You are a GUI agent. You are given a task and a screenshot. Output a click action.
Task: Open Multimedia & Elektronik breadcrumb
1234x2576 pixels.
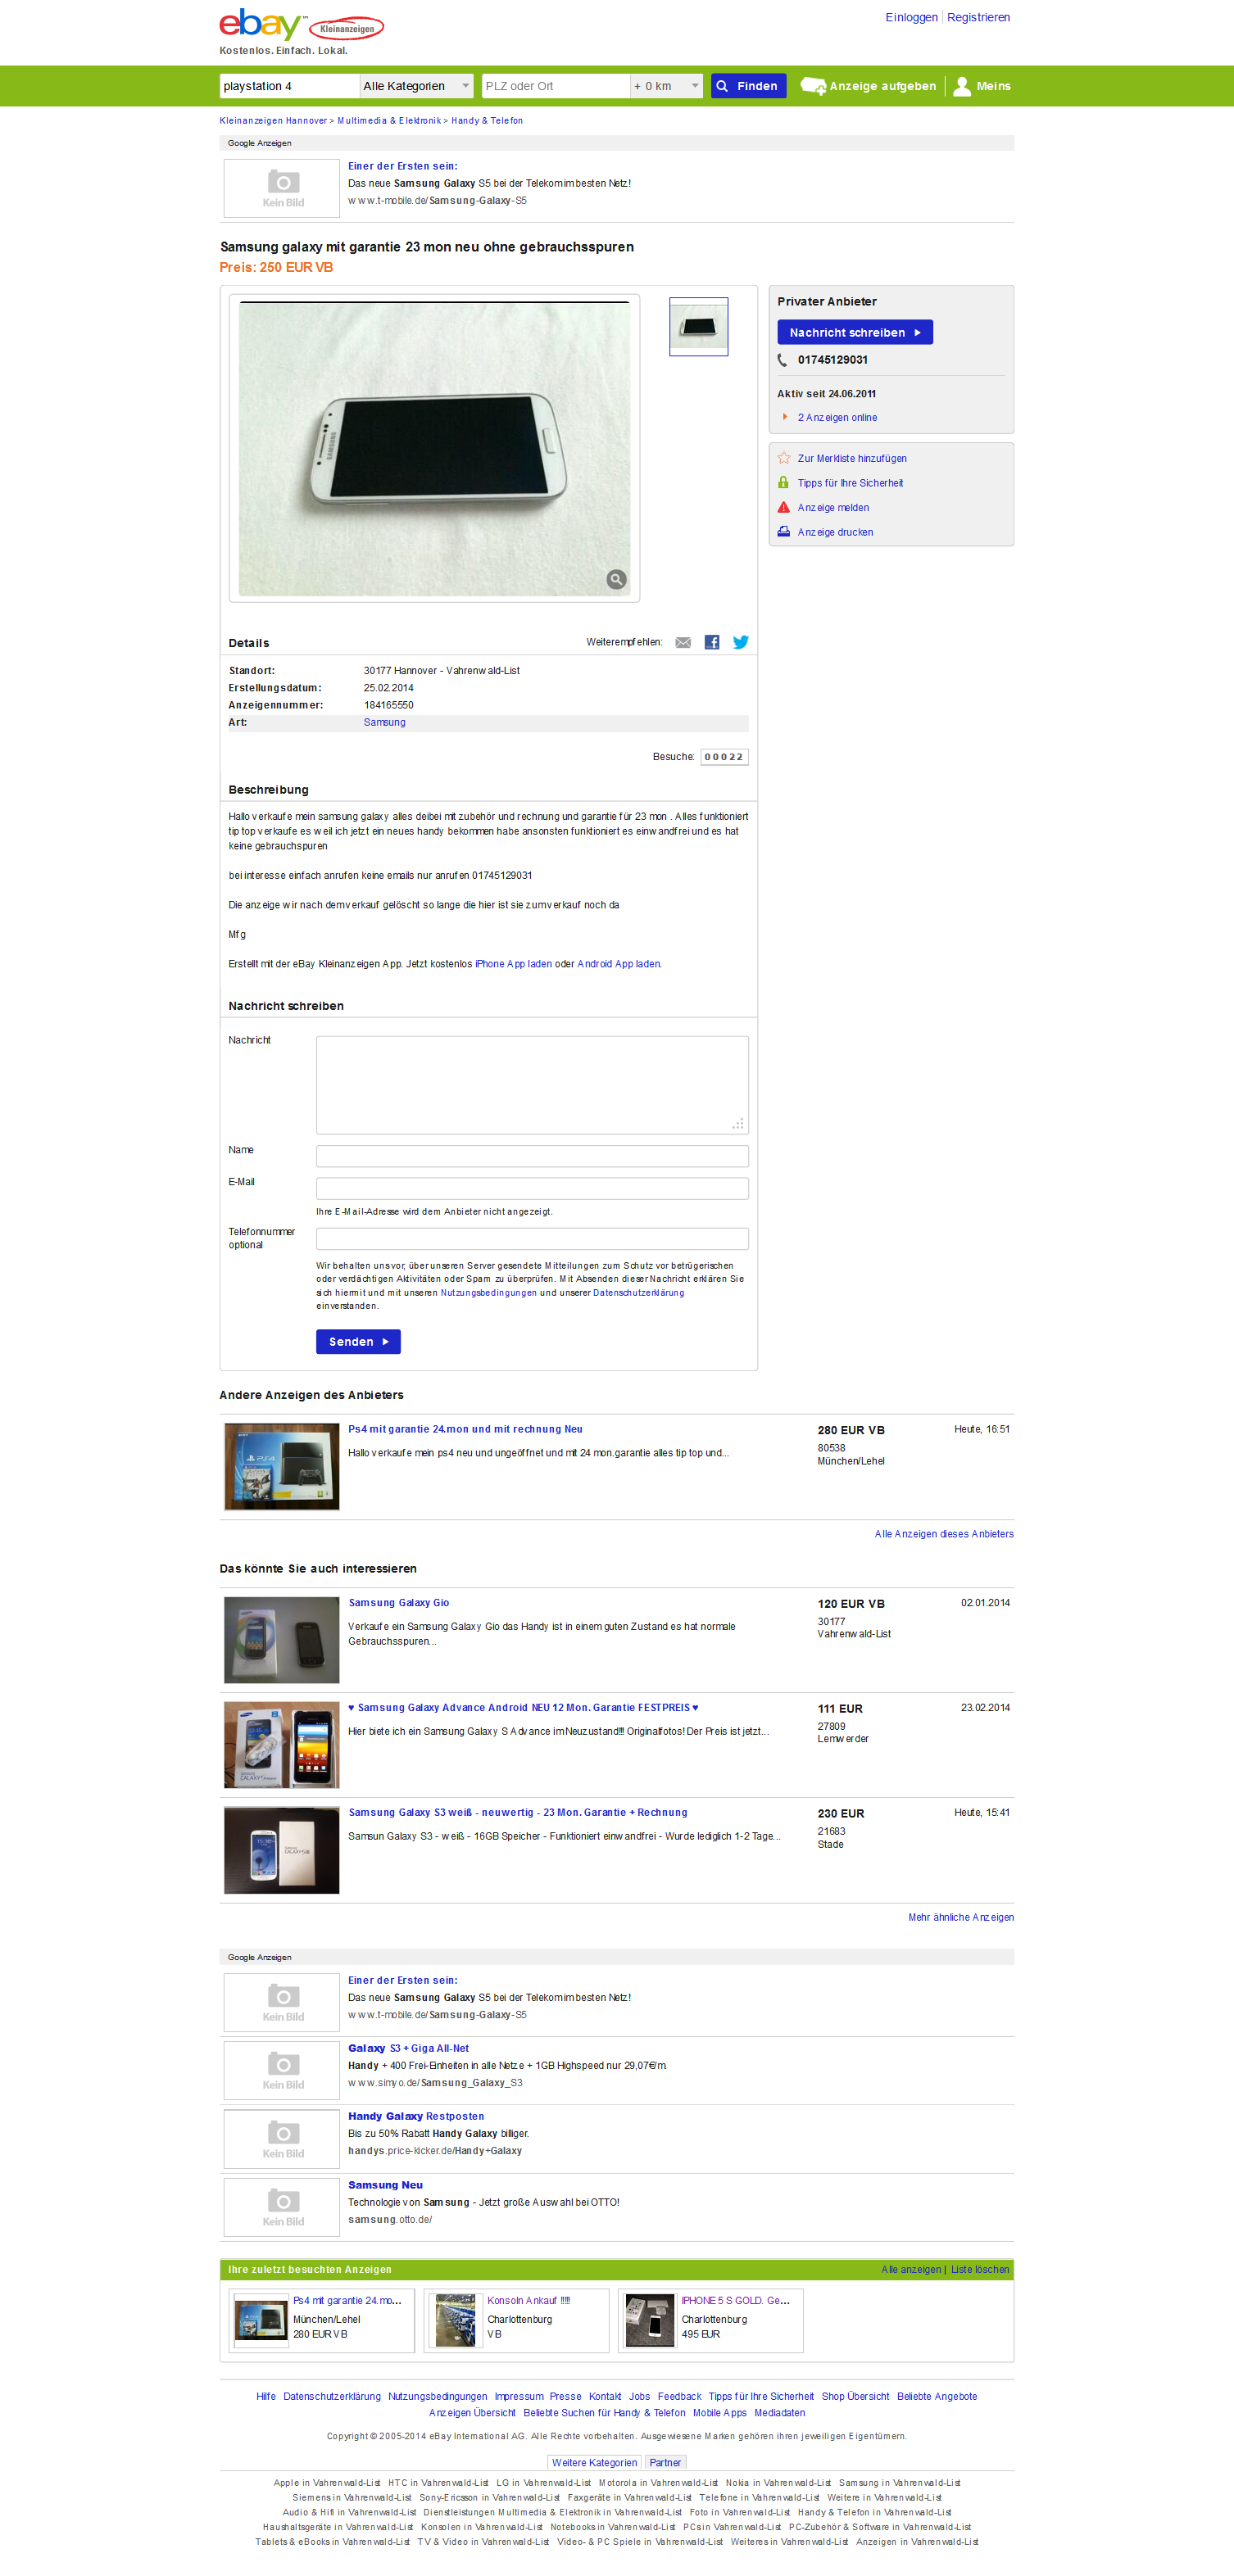(389, 121)
